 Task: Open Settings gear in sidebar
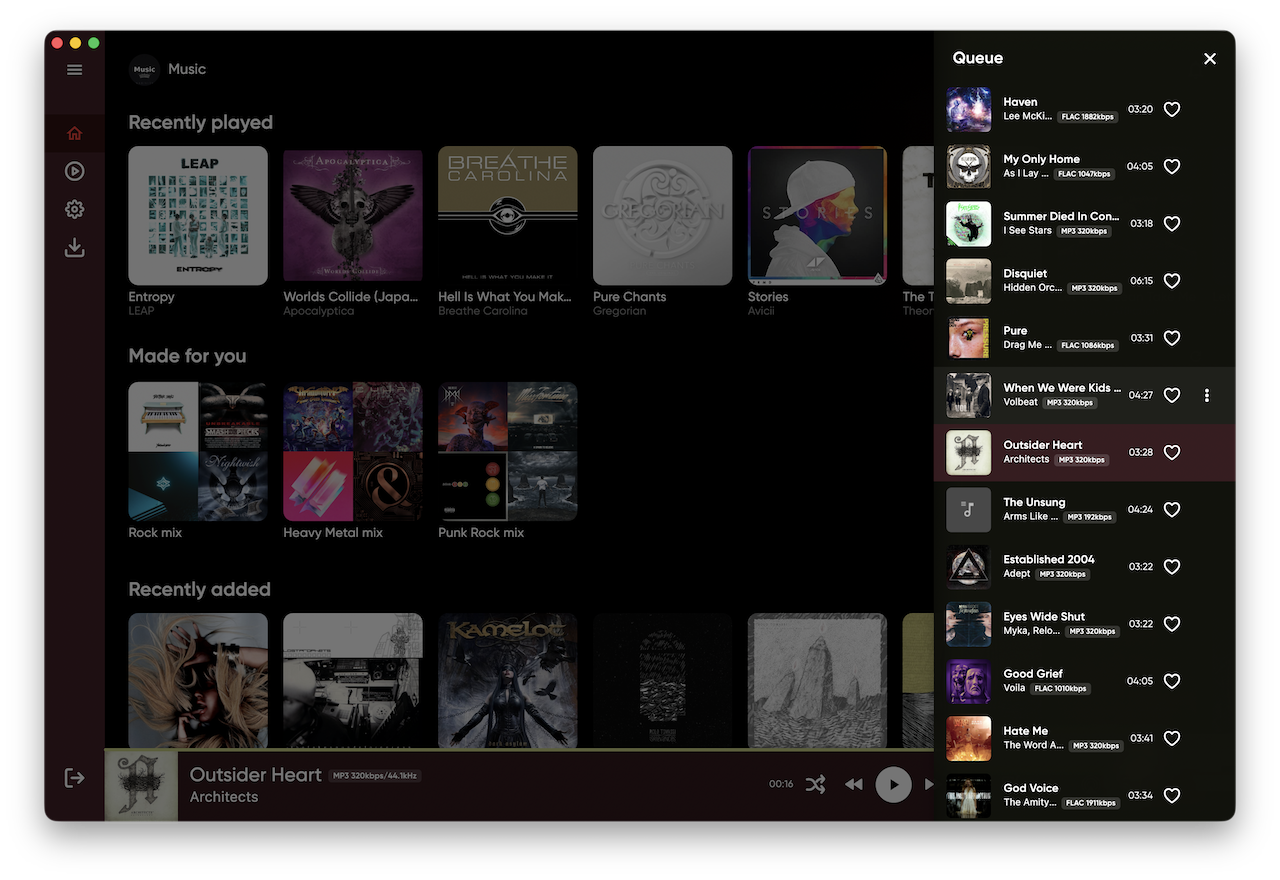[x=74, y=209]
